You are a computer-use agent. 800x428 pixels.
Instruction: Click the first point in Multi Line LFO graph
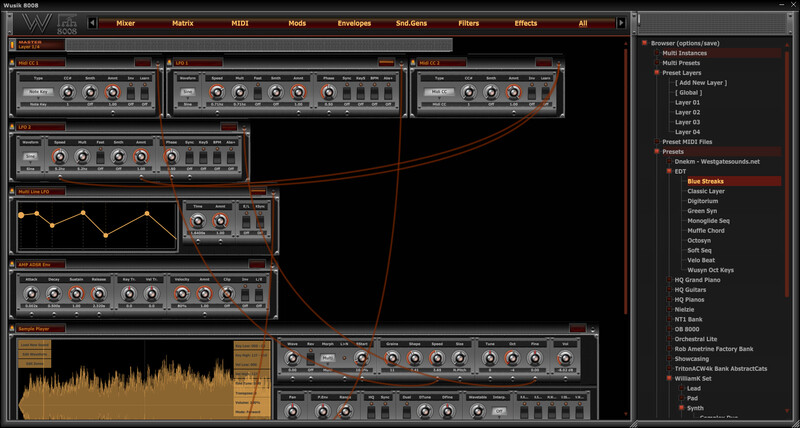23,215
